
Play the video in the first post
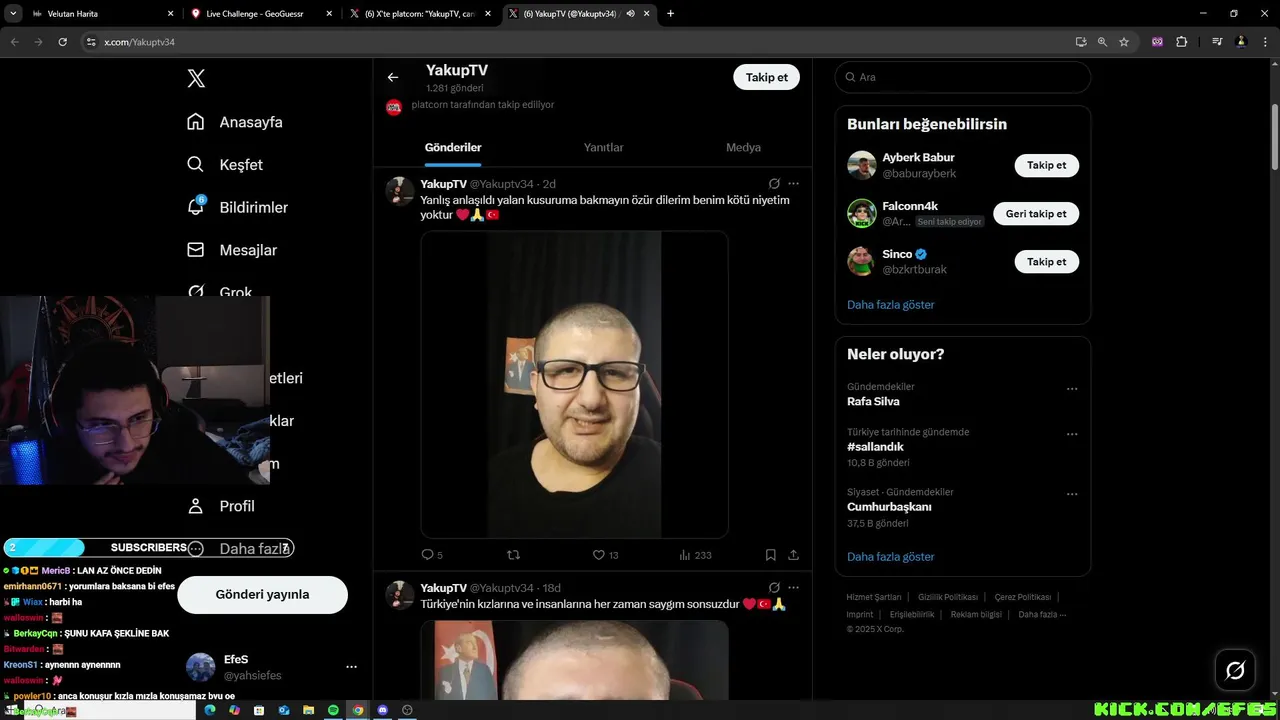pyautogui.click(x=574, y=385)
